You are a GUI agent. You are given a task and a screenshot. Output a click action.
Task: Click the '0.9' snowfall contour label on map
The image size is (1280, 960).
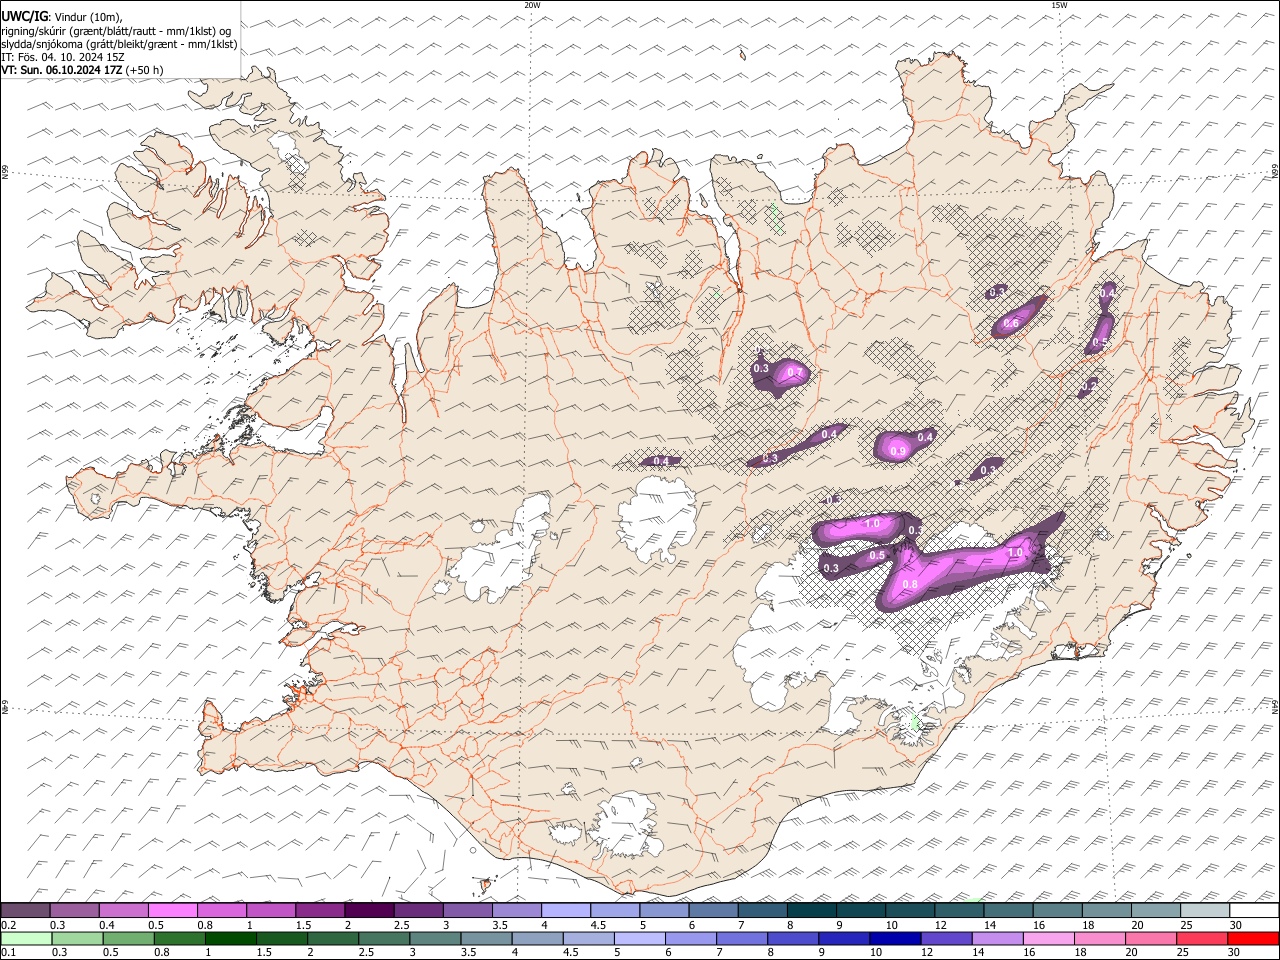(x=898, y=452)
